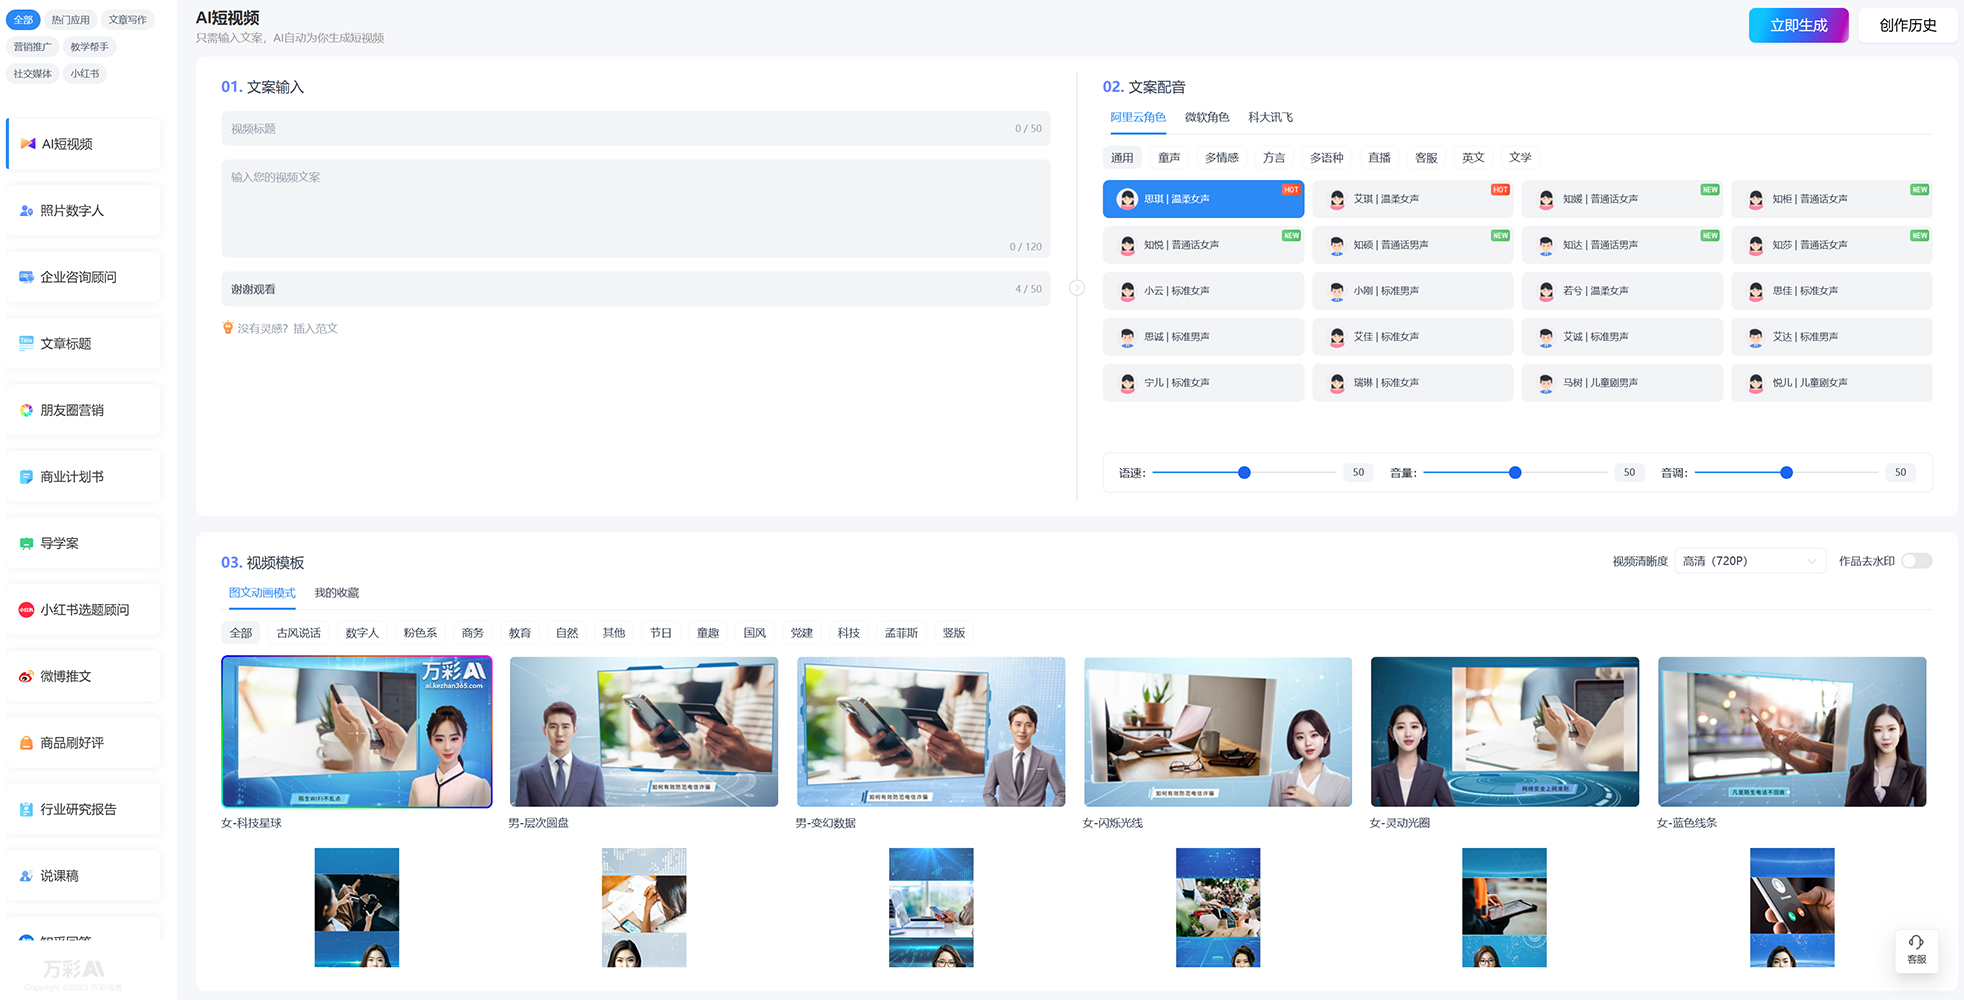The height and width of the screenshot is (1000, 1964).
Task: Click the 微博推文 Weibo icon
Action: click(26, 677)
